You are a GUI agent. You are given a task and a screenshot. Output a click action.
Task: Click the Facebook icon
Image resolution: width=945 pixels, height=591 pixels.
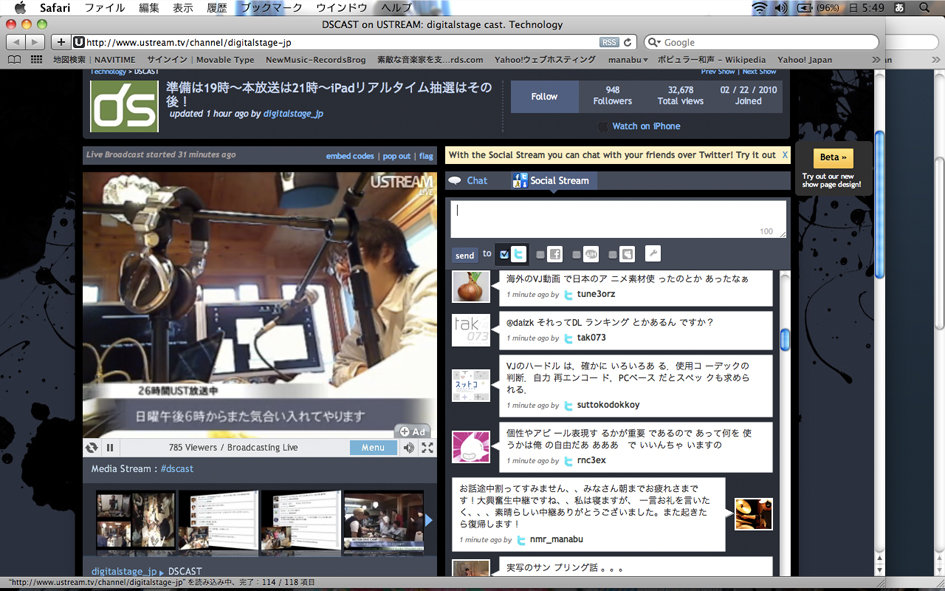pos(555,254)
